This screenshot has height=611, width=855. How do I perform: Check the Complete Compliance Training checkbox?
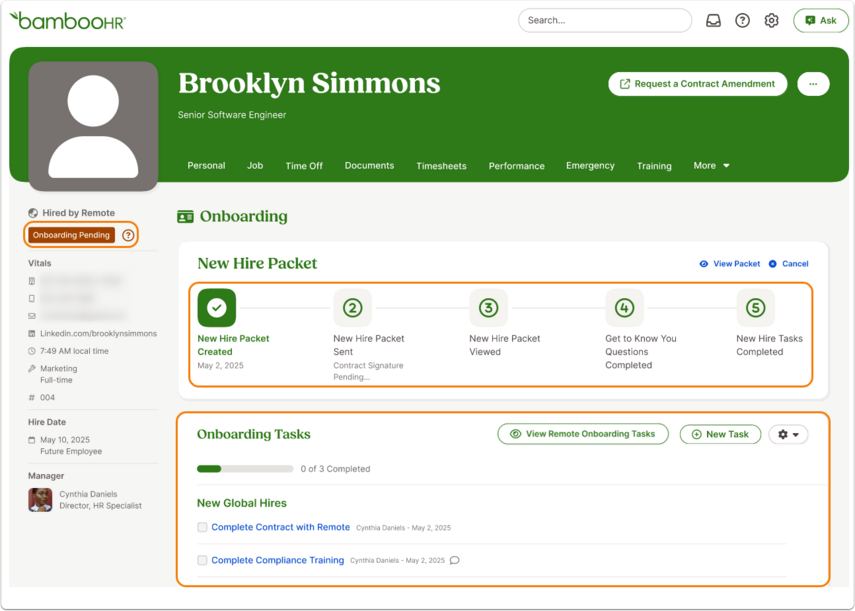(x=202, y=560)
